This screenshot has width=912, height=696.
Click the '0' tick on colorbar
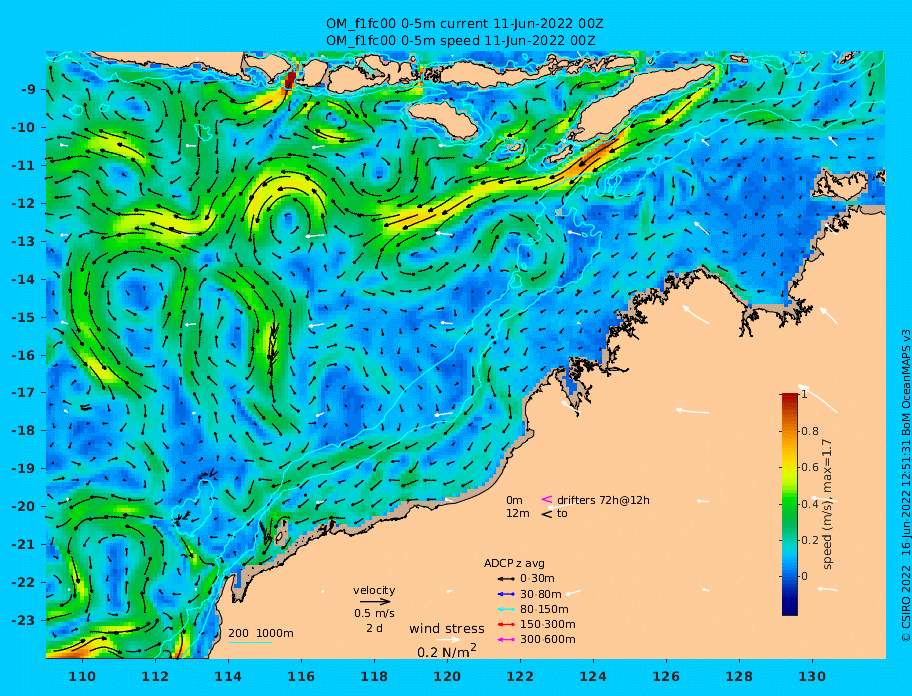(804, 576)
